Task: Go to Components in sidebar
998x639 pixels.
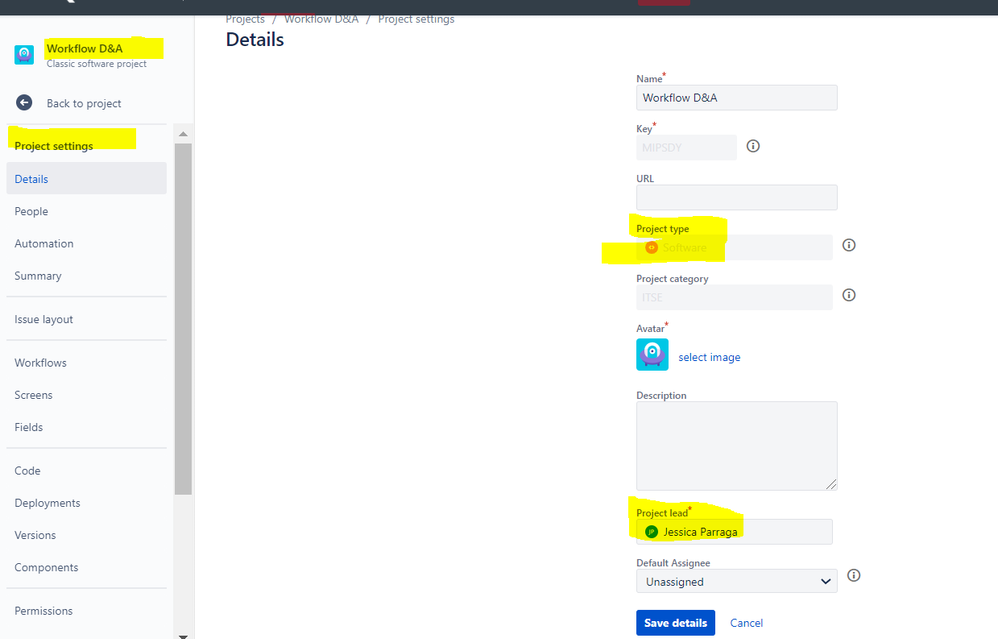Action: [46, 567]
